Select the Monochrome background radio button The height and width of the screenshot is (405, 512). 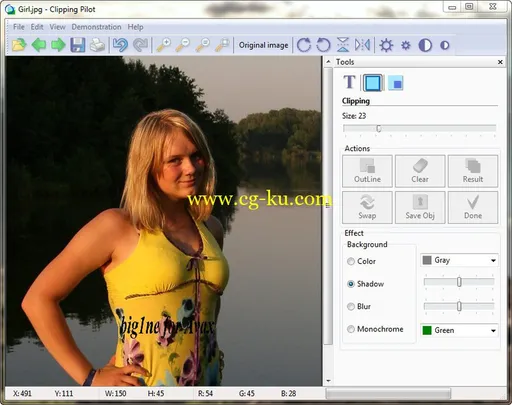pyautogui.click(x=351, y=329)
